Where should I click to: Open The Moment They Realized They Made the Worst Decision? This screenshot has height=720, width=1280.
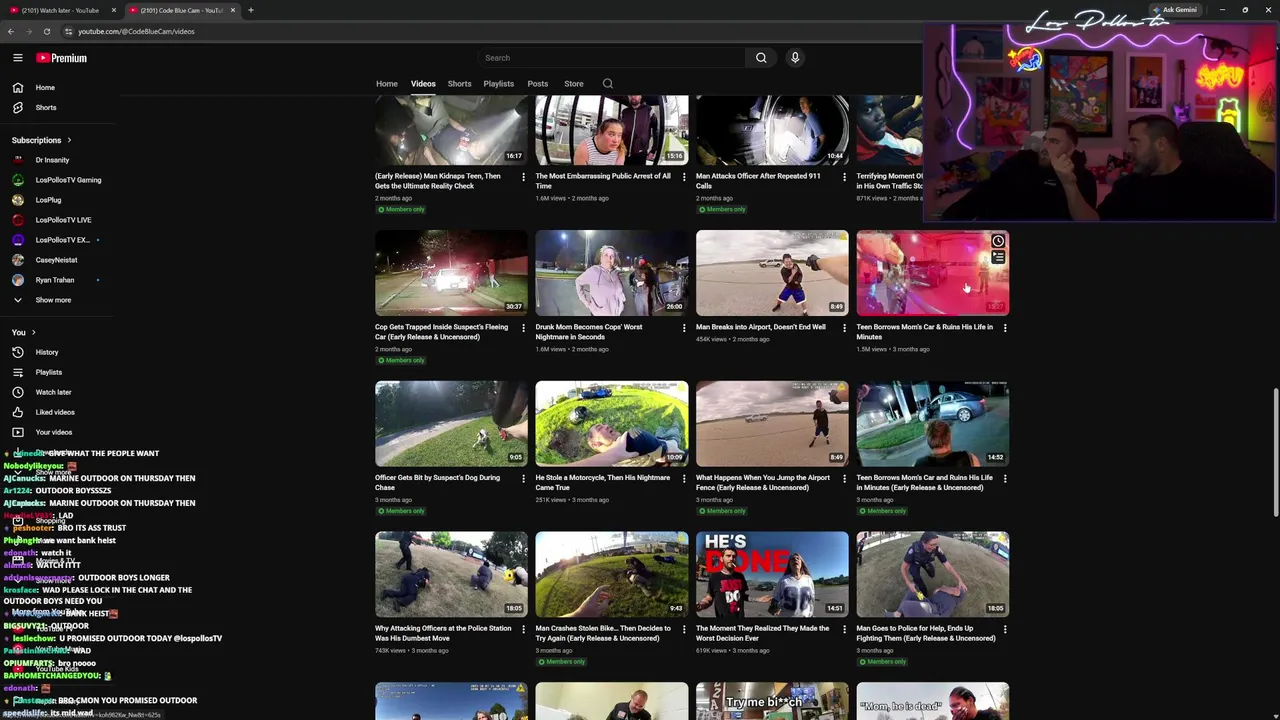pos(765,633)
